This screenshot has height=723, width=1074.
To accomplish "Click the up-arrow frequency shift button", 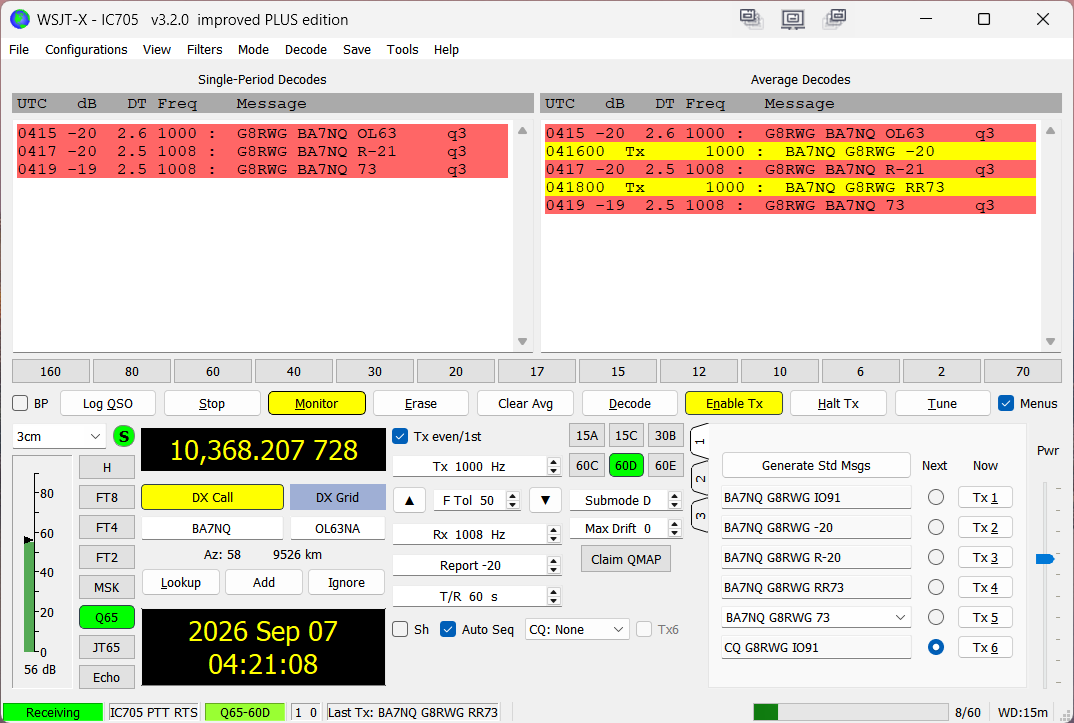I will (410, 500).
